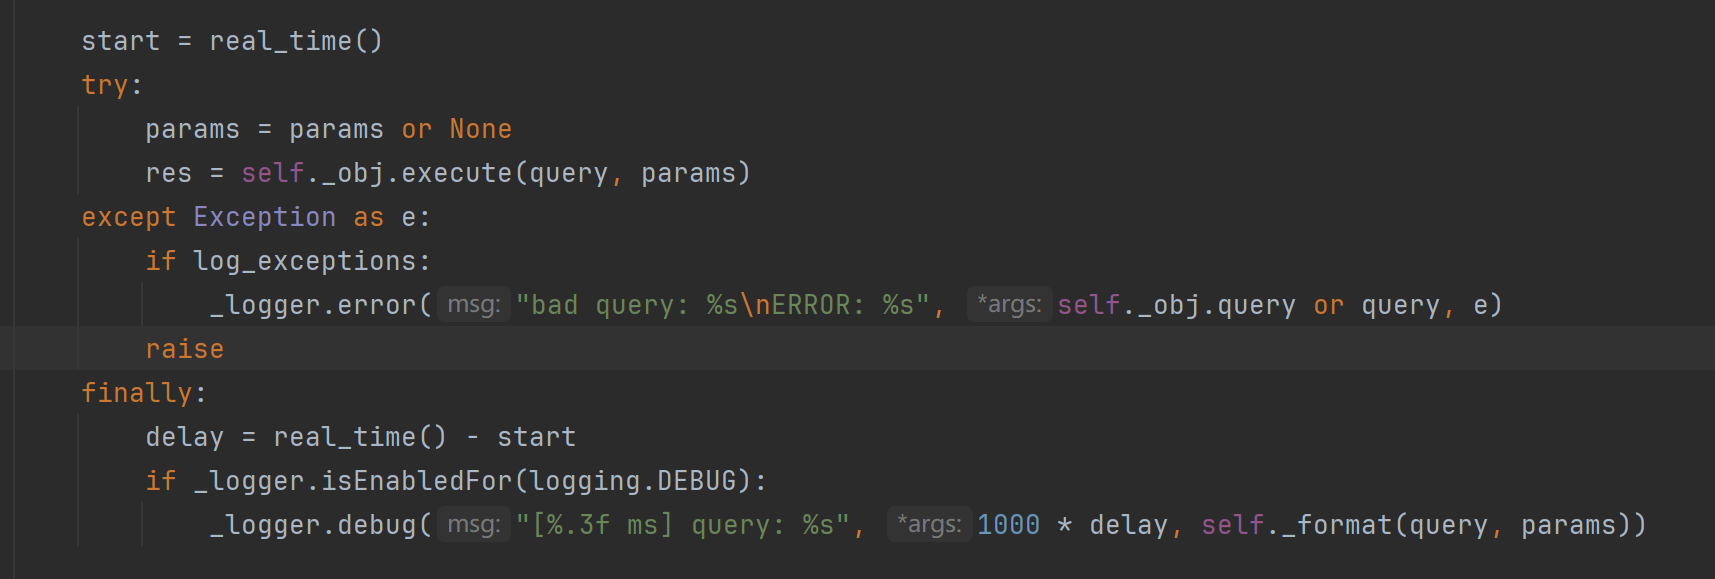Click the number 1000 in debug call

pyautogui.click(x=1008, y=525)
